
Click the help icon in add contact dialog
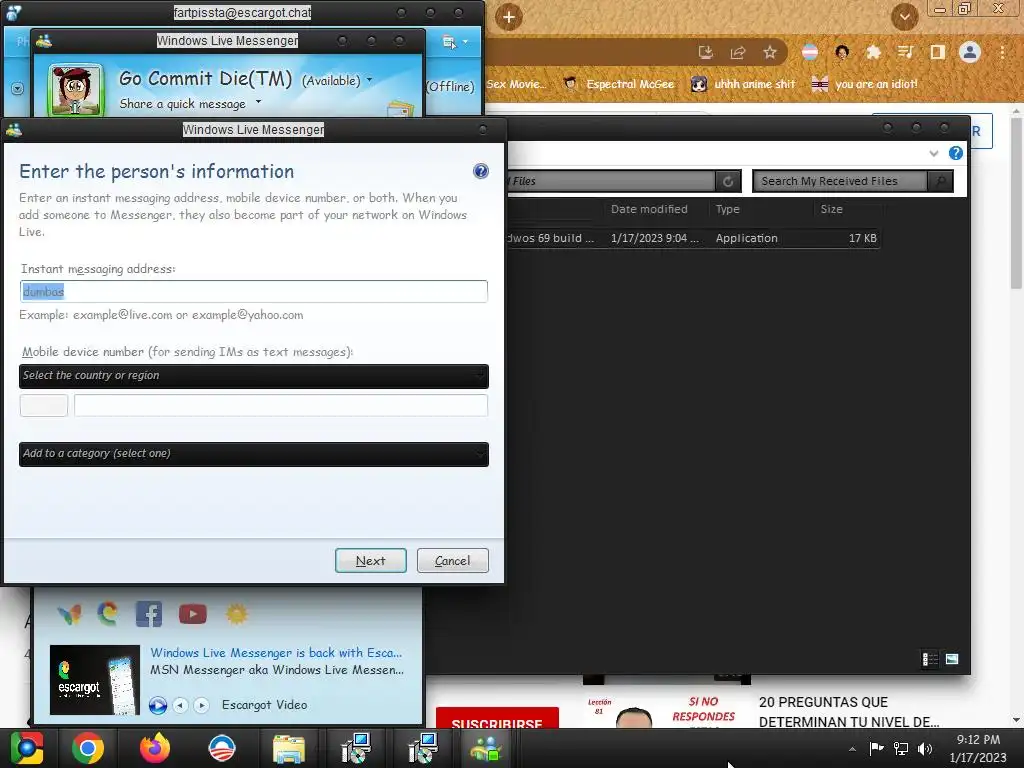click(481, 171)
